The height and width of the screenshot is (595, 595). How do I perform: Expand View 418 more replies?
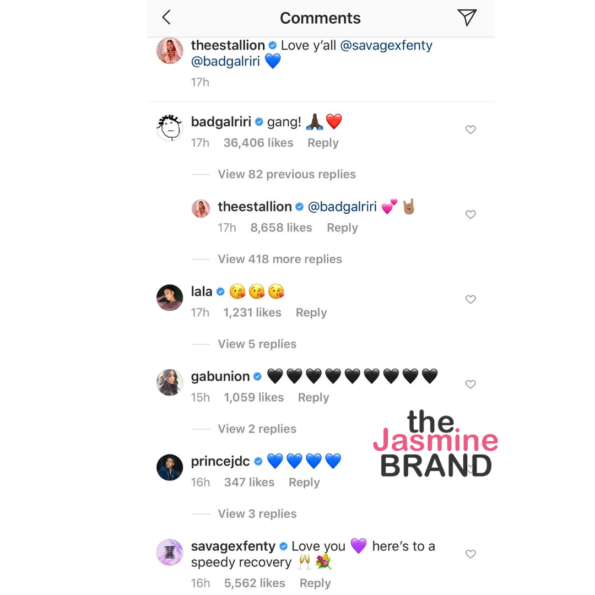pyautogui.click(x=280, y=259)
